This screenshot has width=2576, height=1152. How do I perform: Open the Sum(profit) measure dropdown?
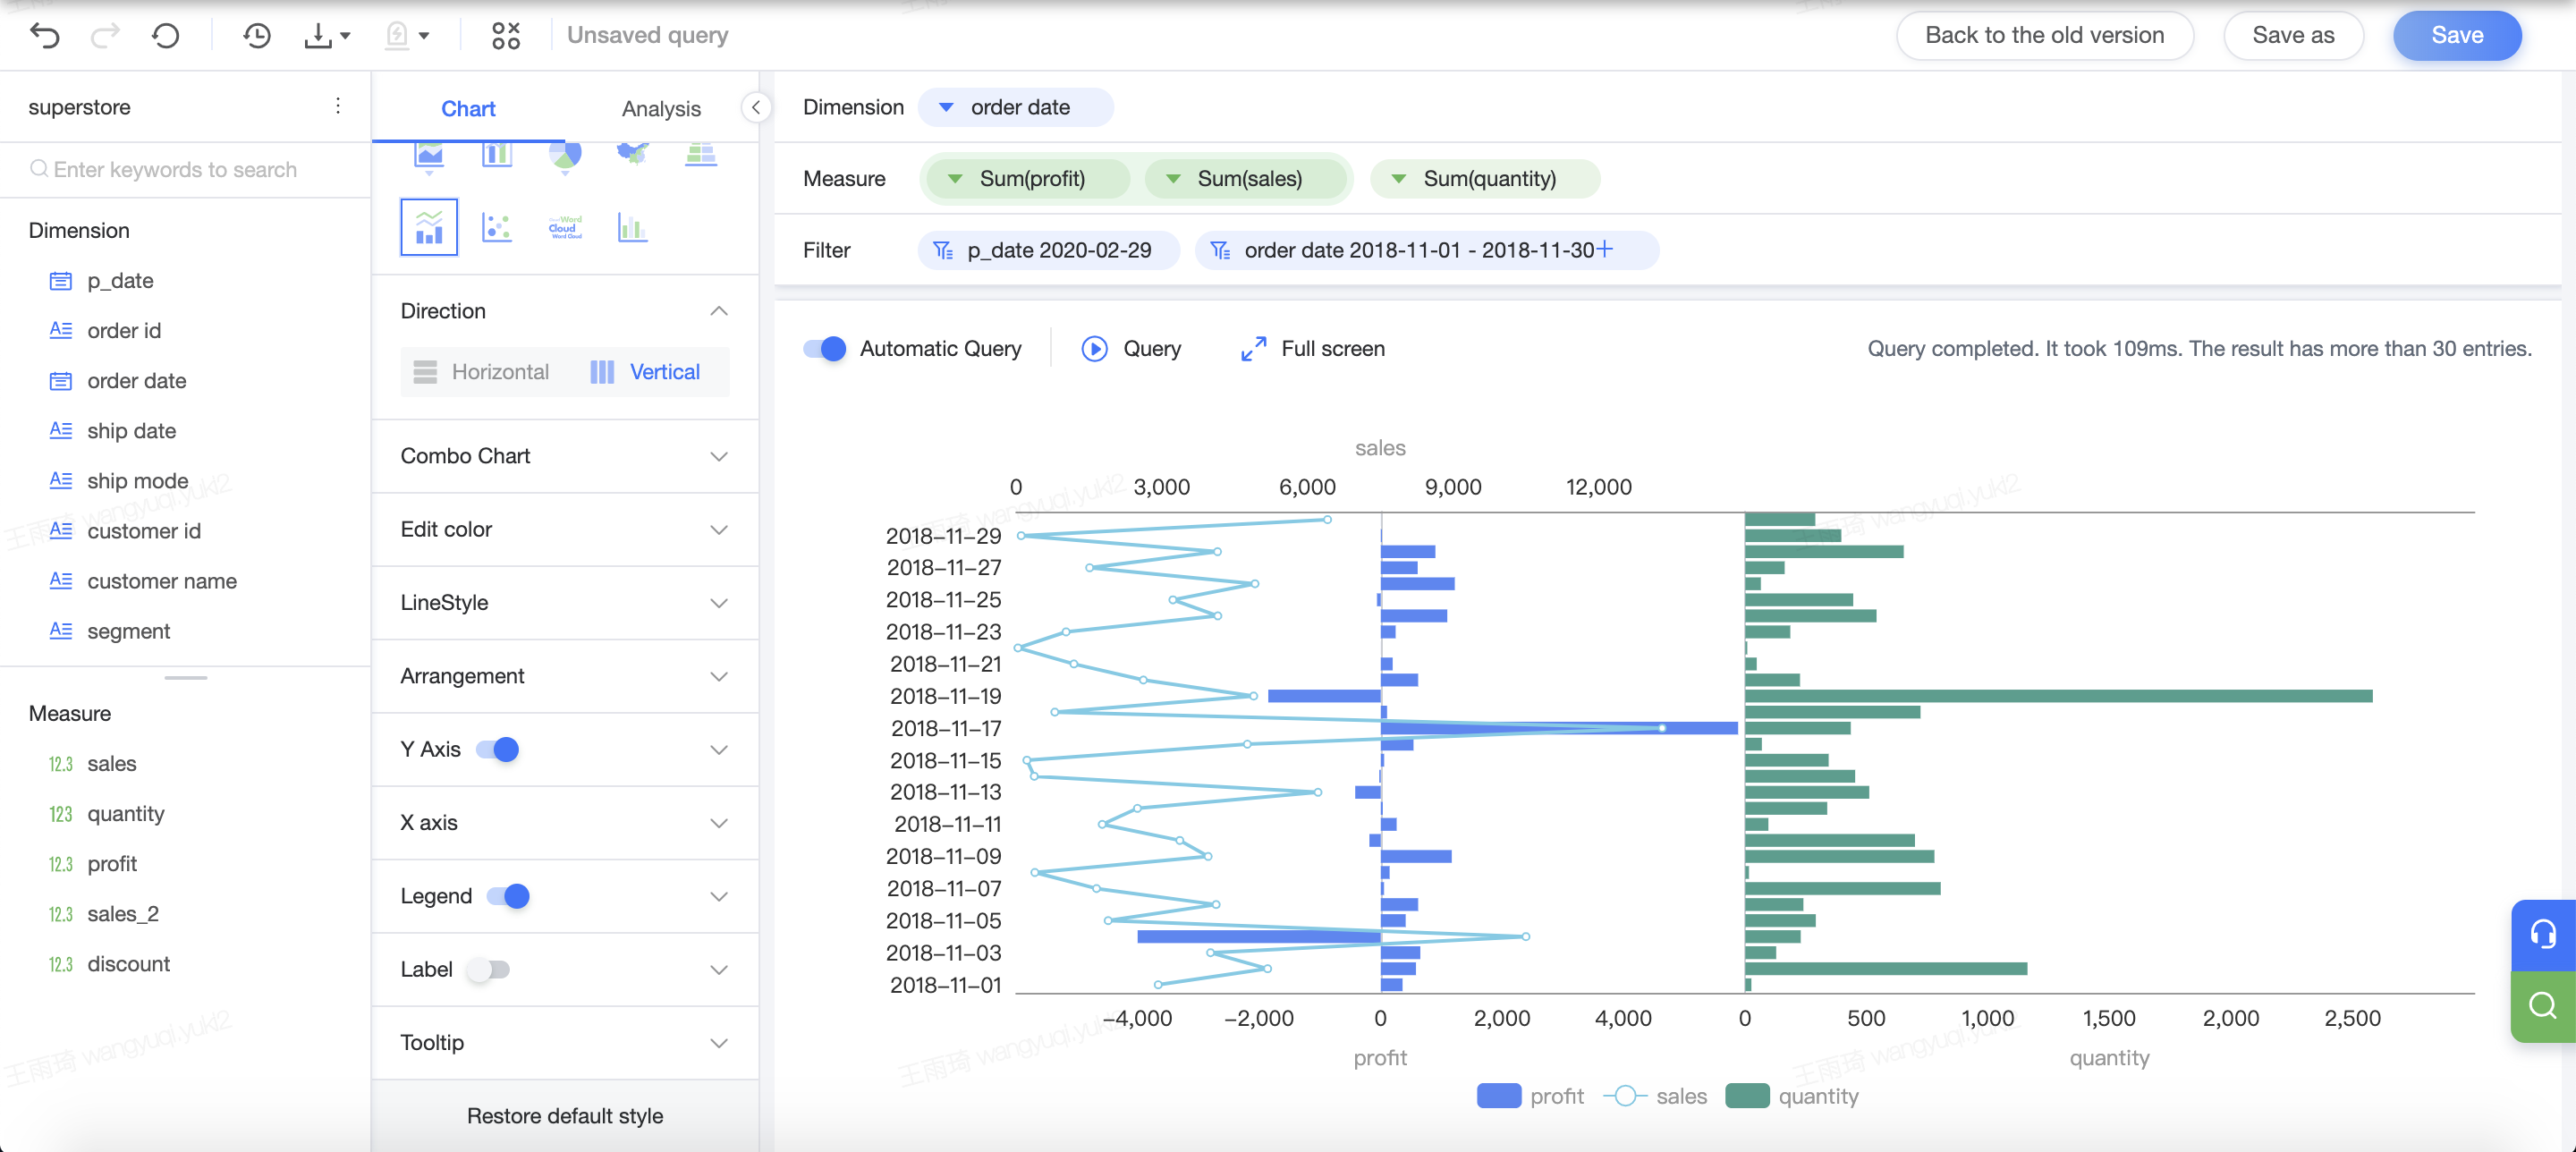click(x=955, y=179)
